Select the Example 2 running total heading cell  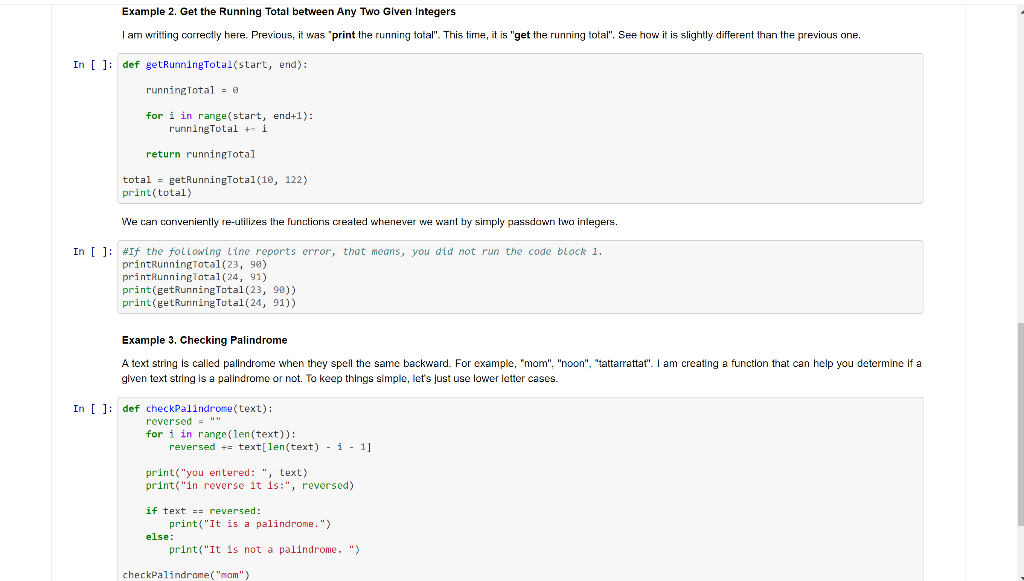click(x=288, y=11)
